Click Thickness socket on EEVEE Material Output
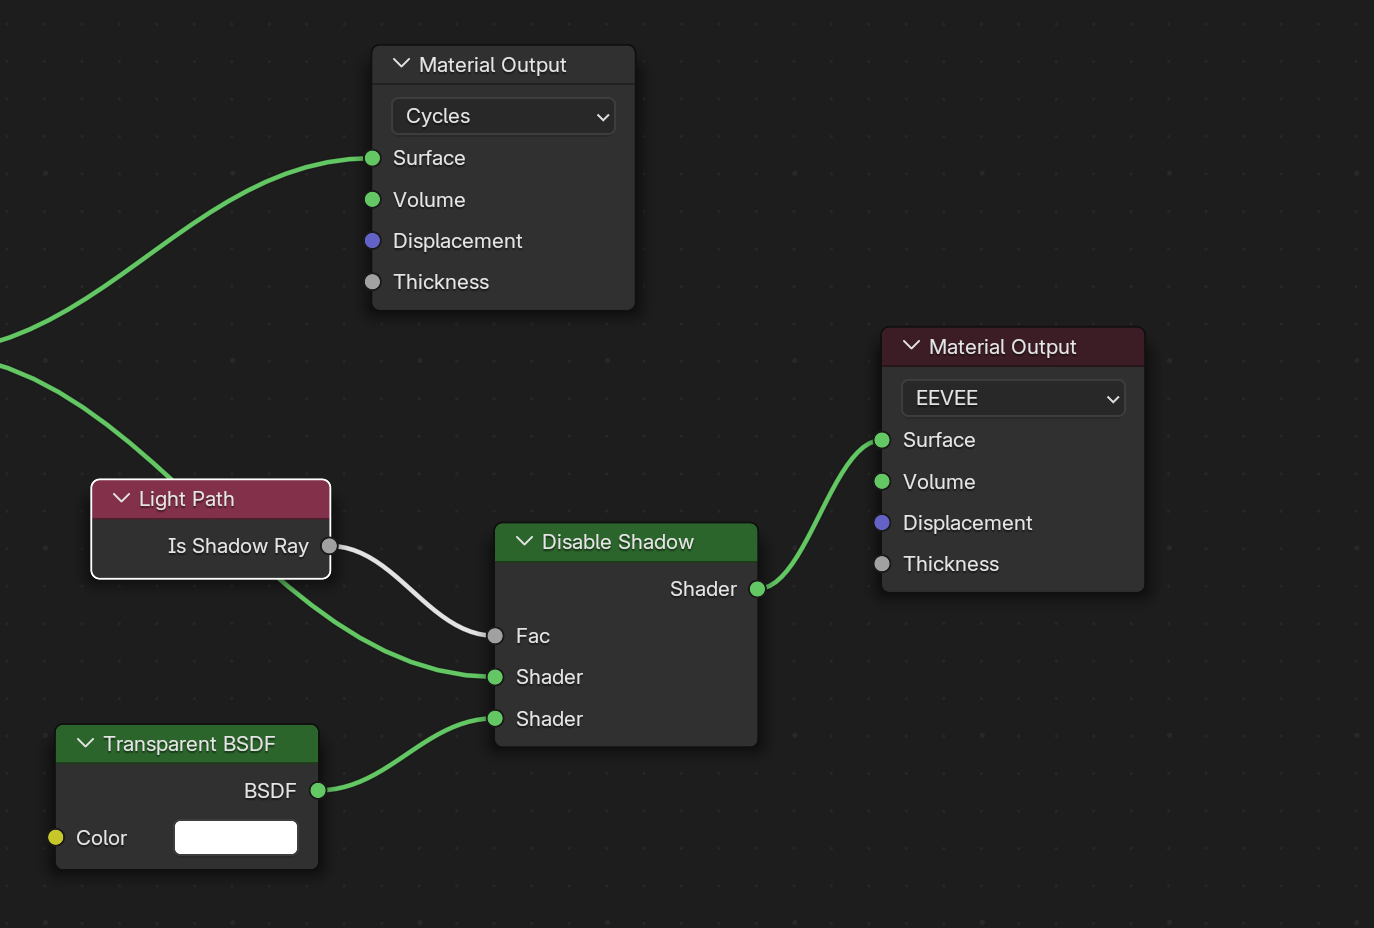 coord(882,564)
